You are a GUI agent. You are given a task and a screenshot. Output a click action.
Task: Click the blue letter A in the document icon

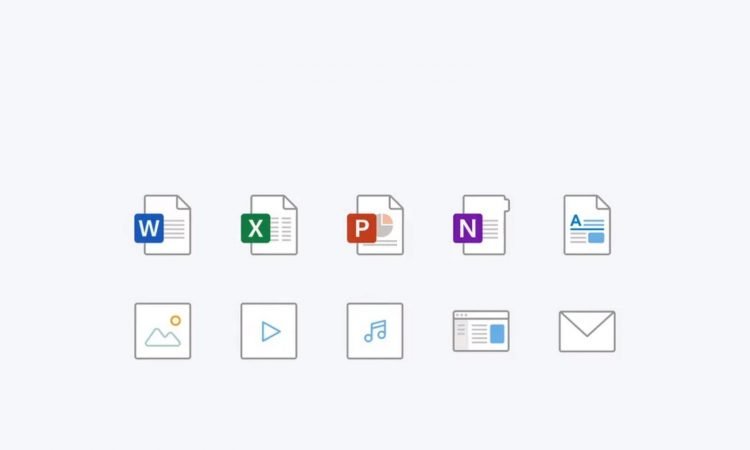coord(576,221)
